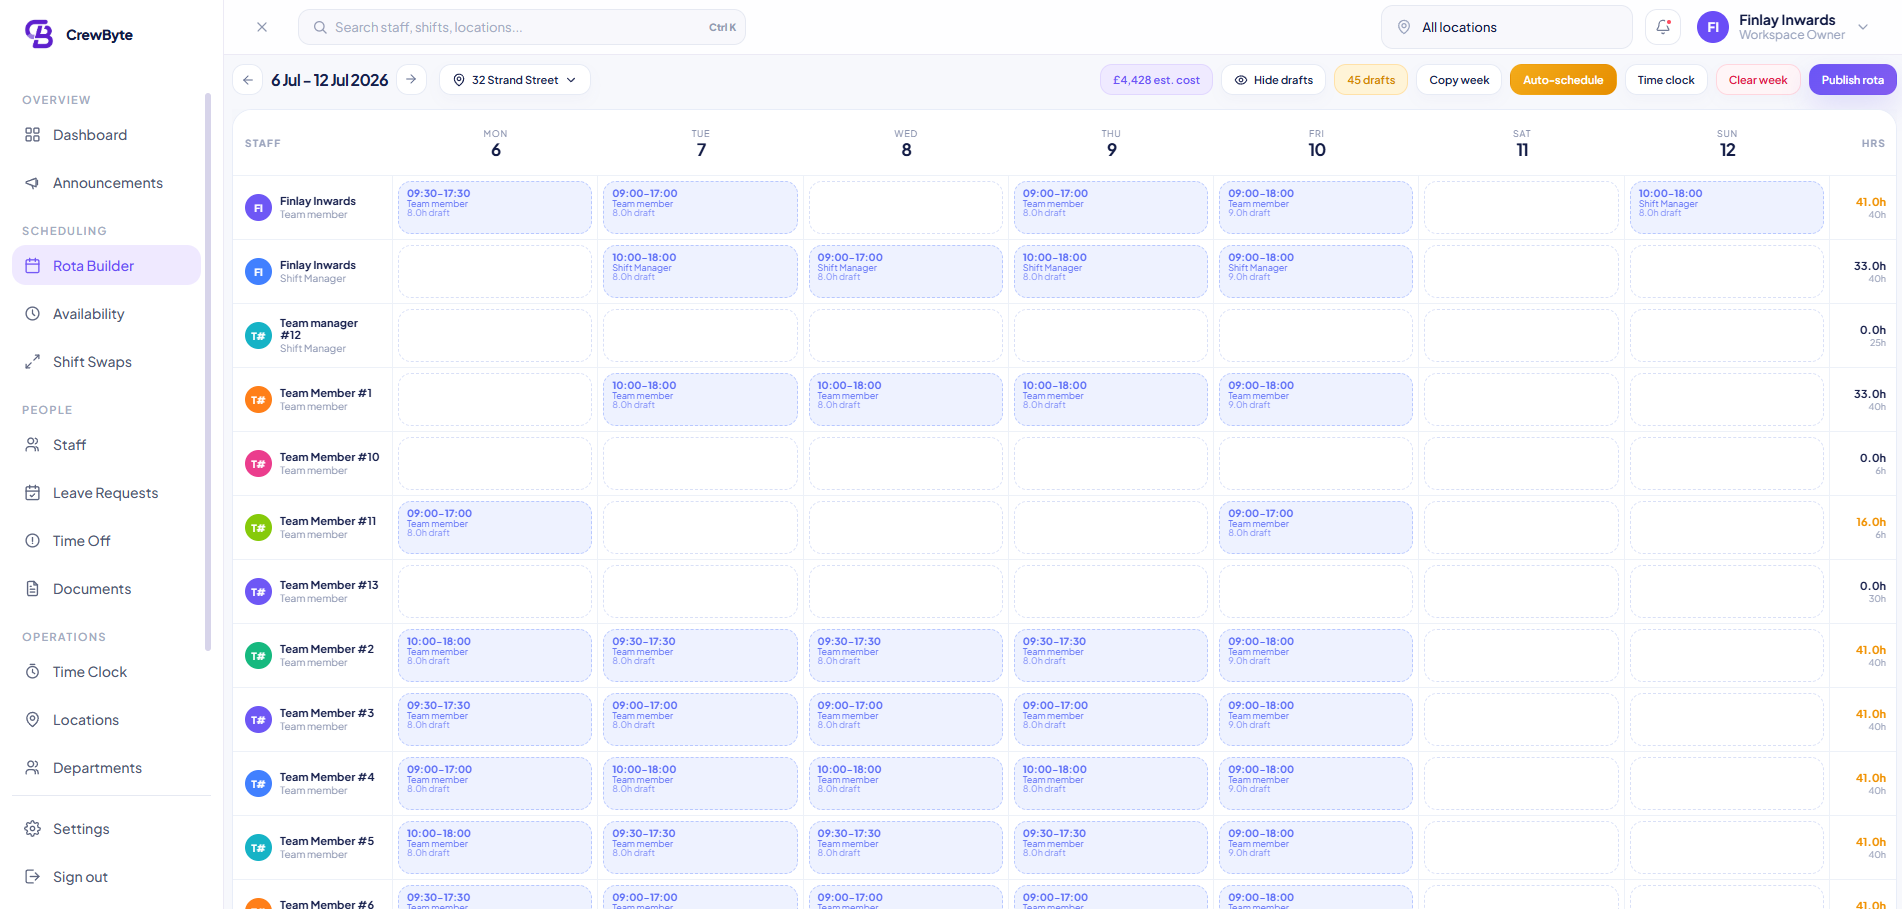Click Publish rota button
1902x909 pixels.
[x=1852, y=80]
